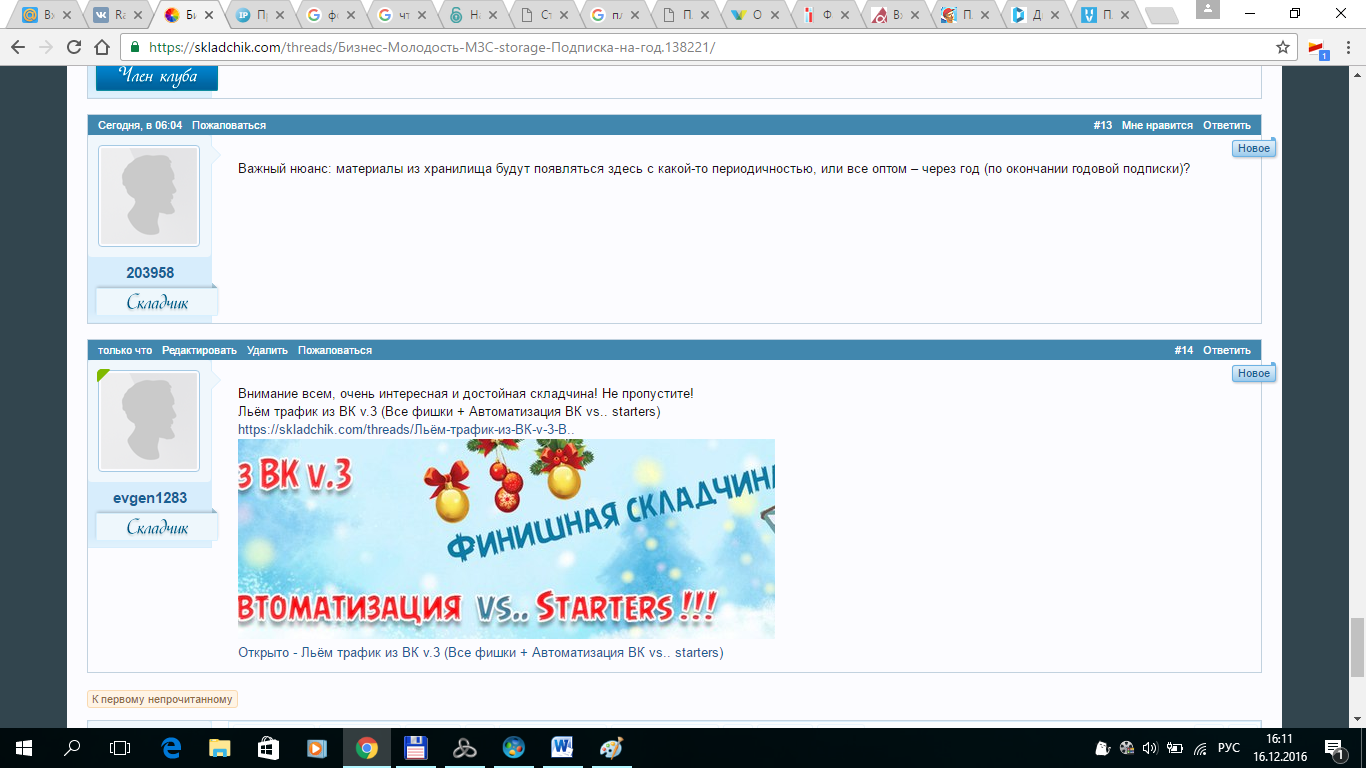Report post #14 via Пожаловаться
Image resolution: width=1366 pixels, height=768 pixels.
[x=335, y=350]
